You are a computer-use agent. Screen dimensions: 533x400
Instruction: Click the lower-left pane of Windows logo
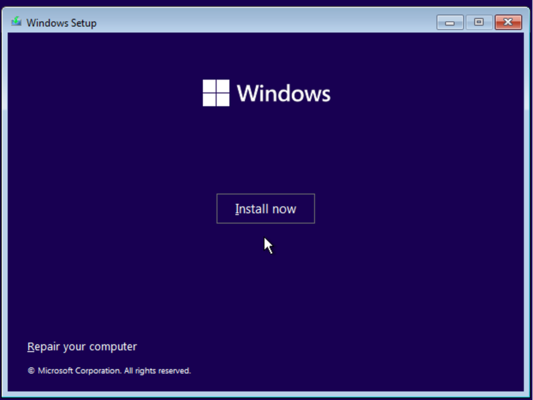209,100
